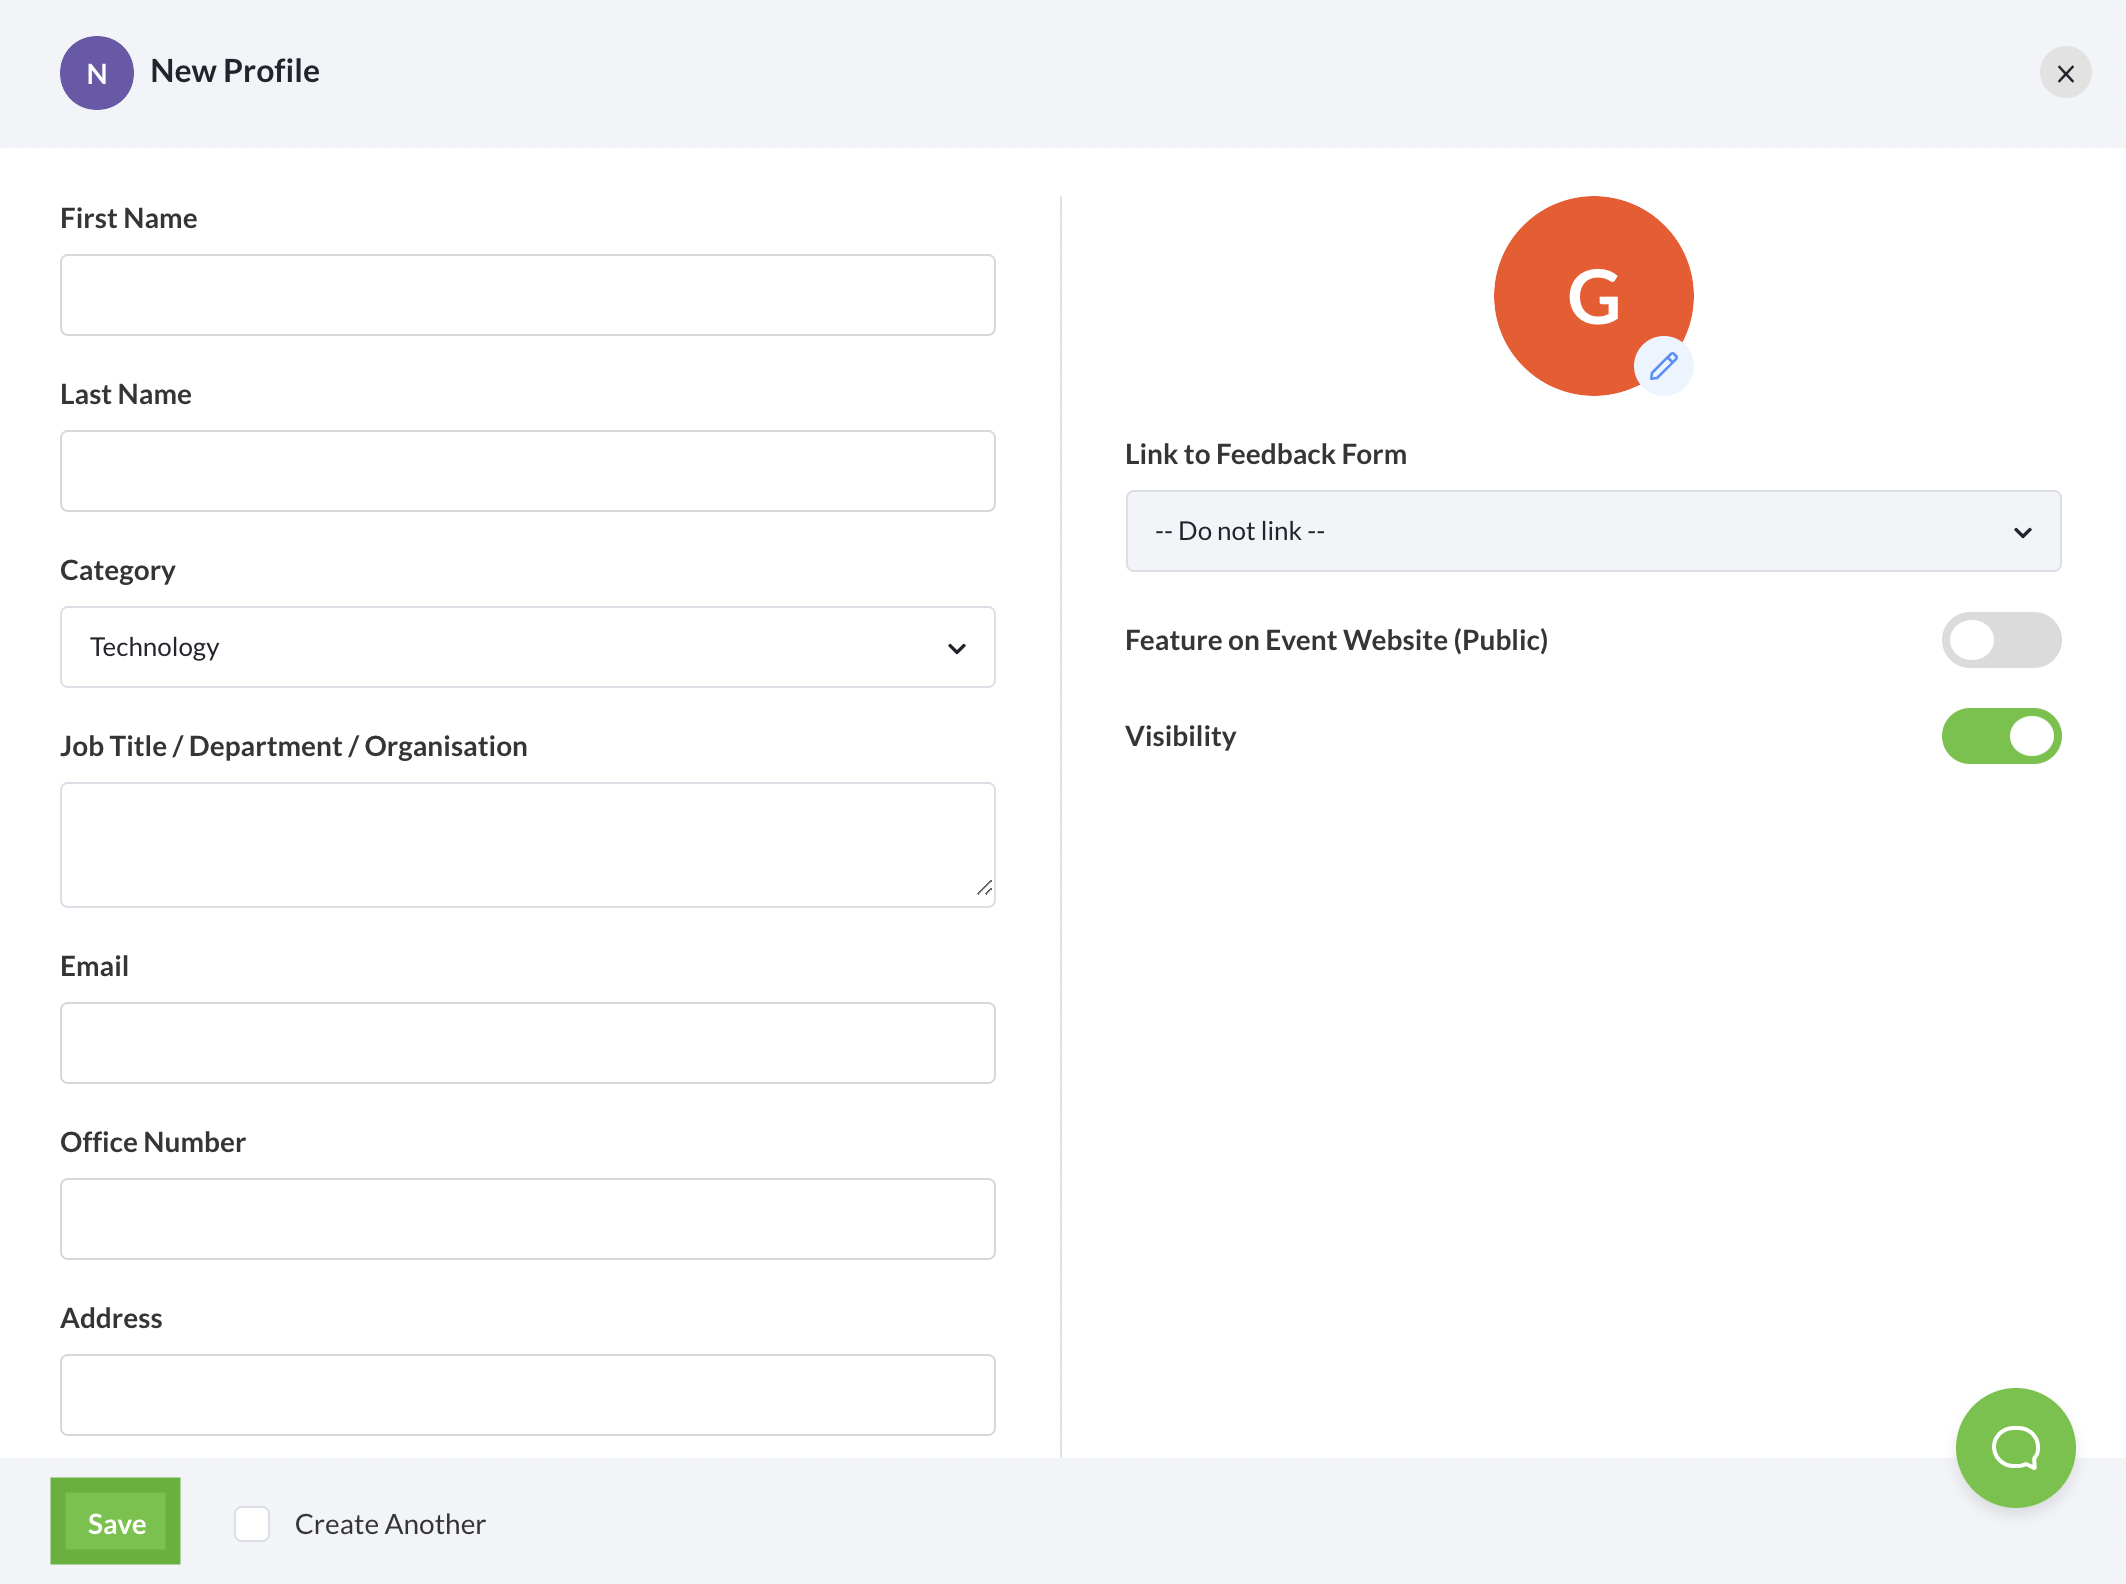The width and height of the screenshot is (2126, 1584).
Task: Open the Category dropdown showing Technology
Action: 527,647
